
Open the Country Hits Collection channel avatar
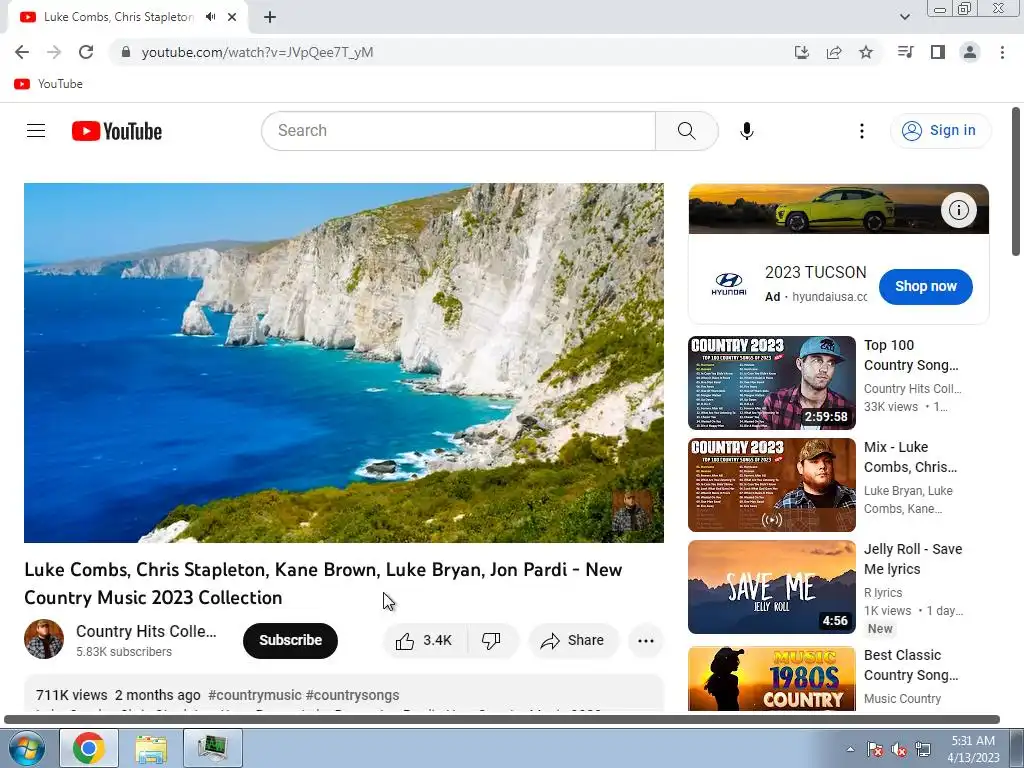[44, 639]
